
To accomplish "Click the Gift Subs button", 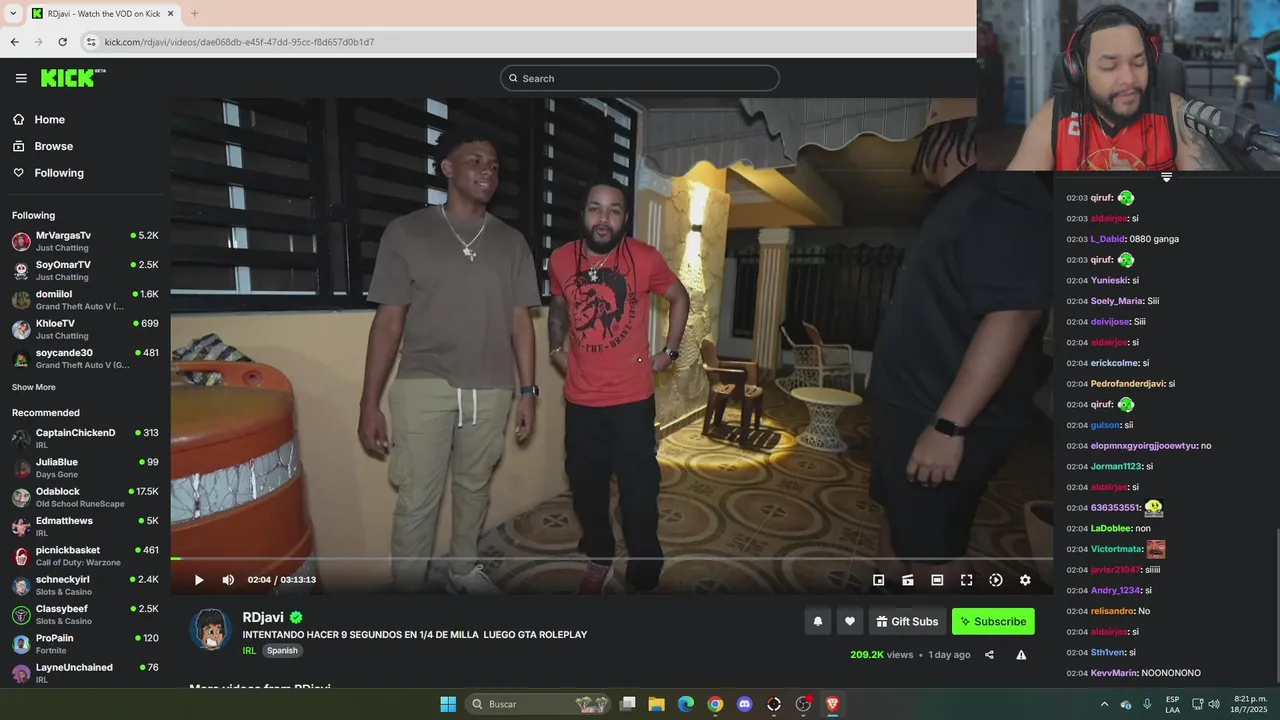I will (x=907, y=621).
